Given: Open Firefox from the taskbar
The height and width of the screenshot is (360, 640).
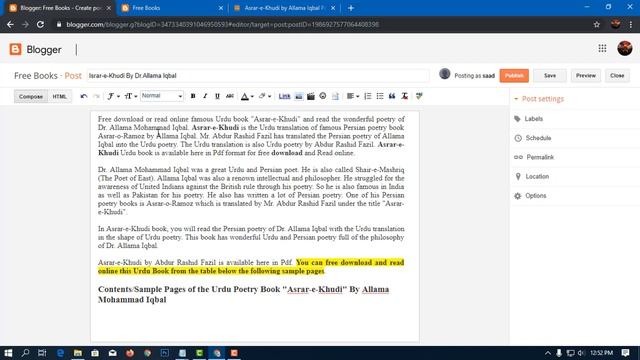Looking at the screenshot, I should click(130, 353).
